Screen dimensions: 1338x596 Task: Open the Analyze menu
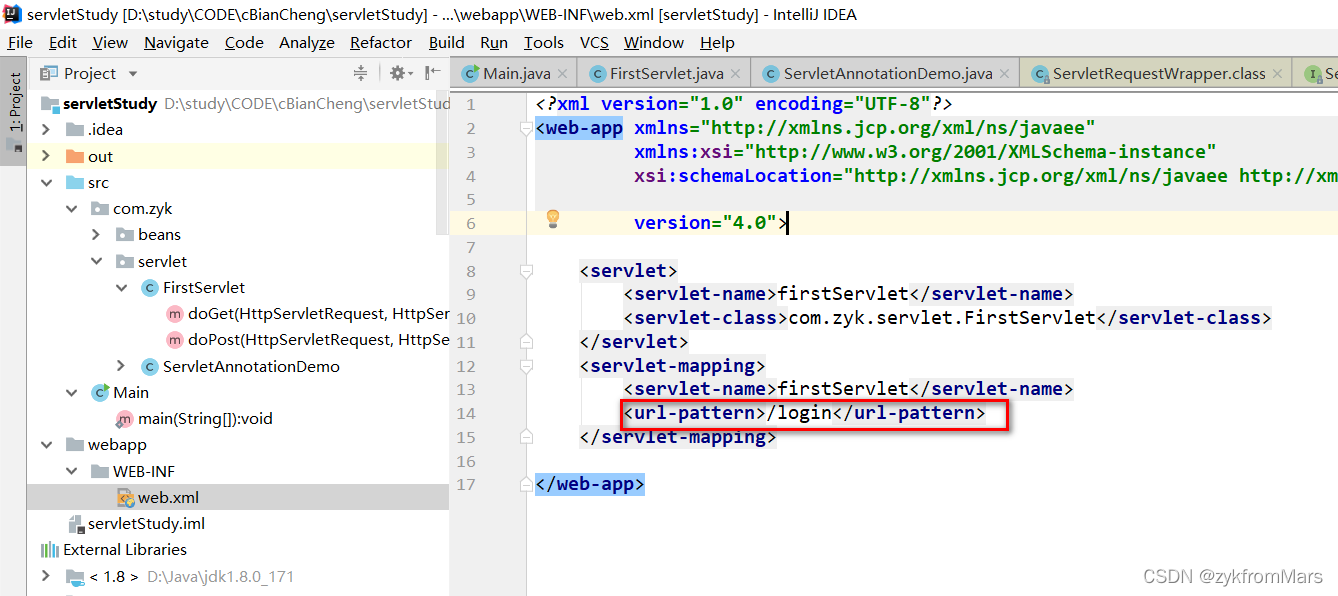(x=307, y=43)
